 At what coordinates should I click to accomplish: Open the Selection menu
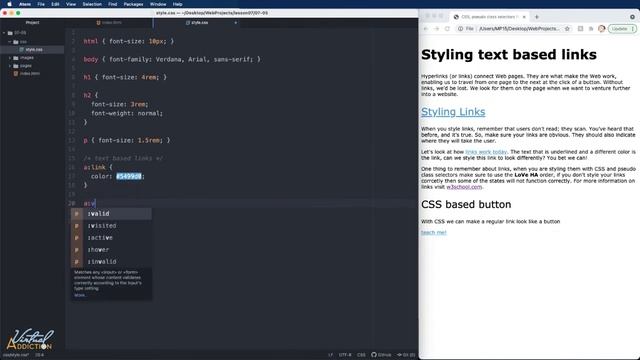92,4
